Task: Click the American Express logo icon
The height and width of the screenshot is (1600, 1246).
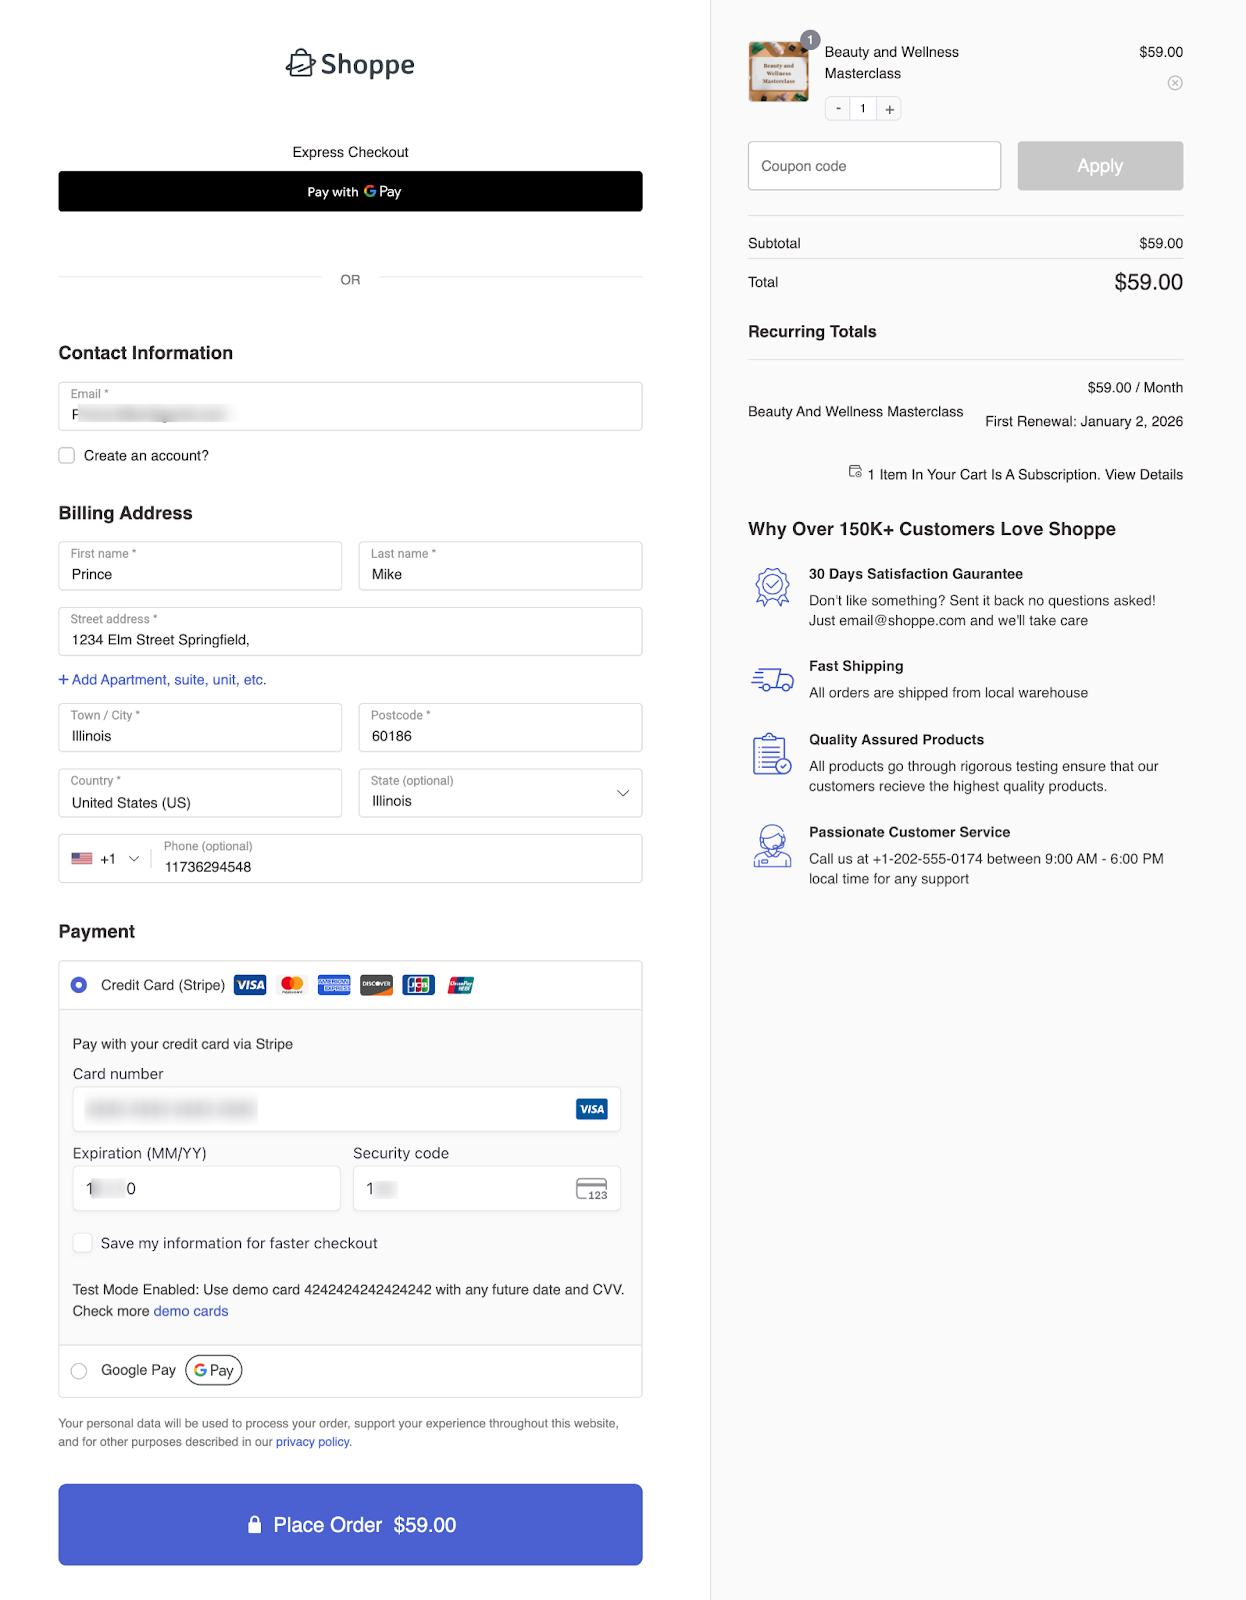Action: pos(334,985)
